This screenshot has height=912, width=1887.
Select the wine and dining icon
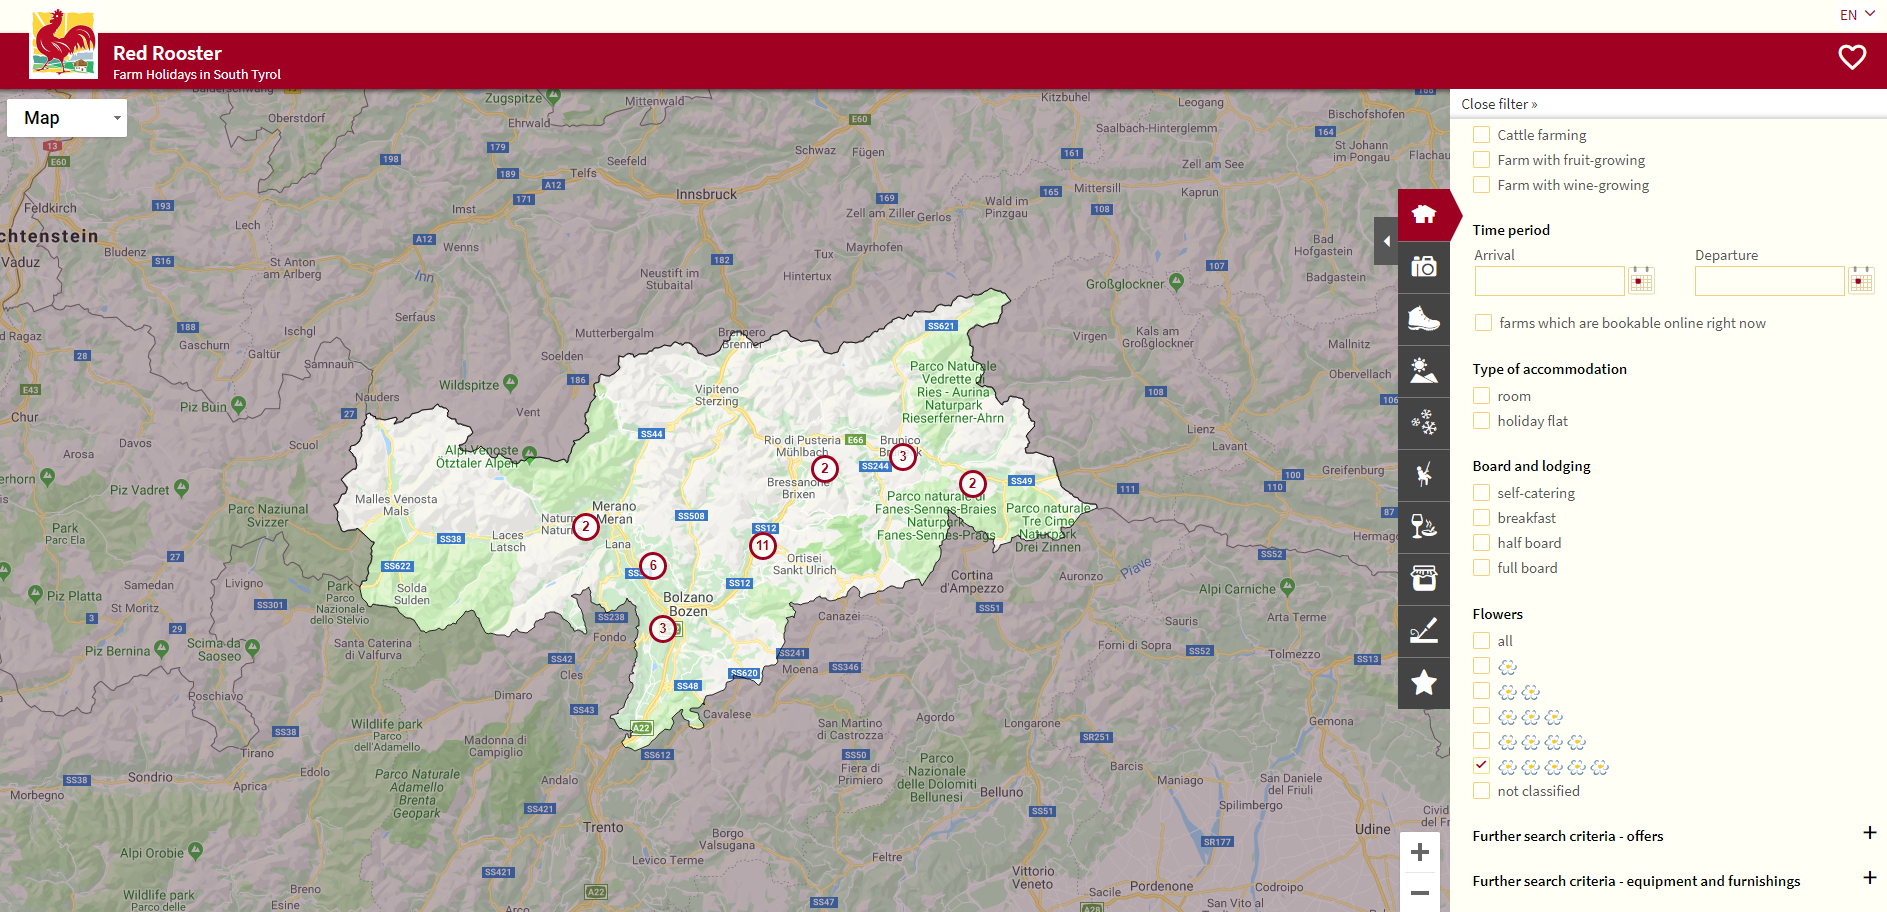[1424, 527]
